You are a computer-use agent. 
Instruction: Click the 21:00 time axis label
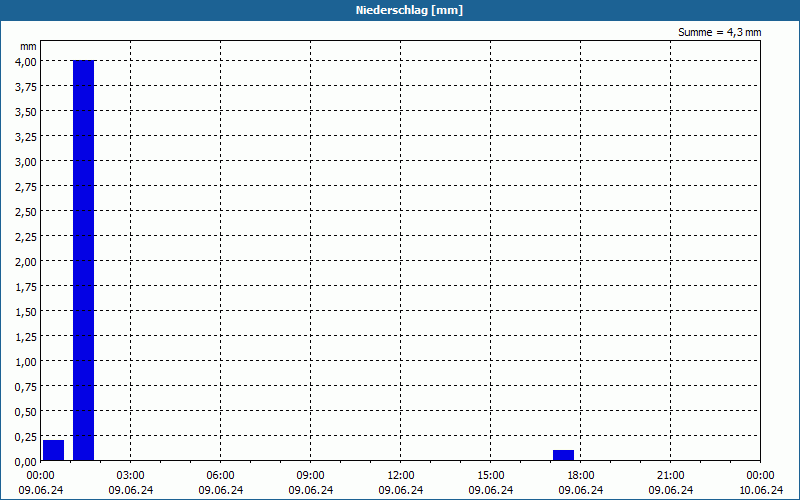670,476
